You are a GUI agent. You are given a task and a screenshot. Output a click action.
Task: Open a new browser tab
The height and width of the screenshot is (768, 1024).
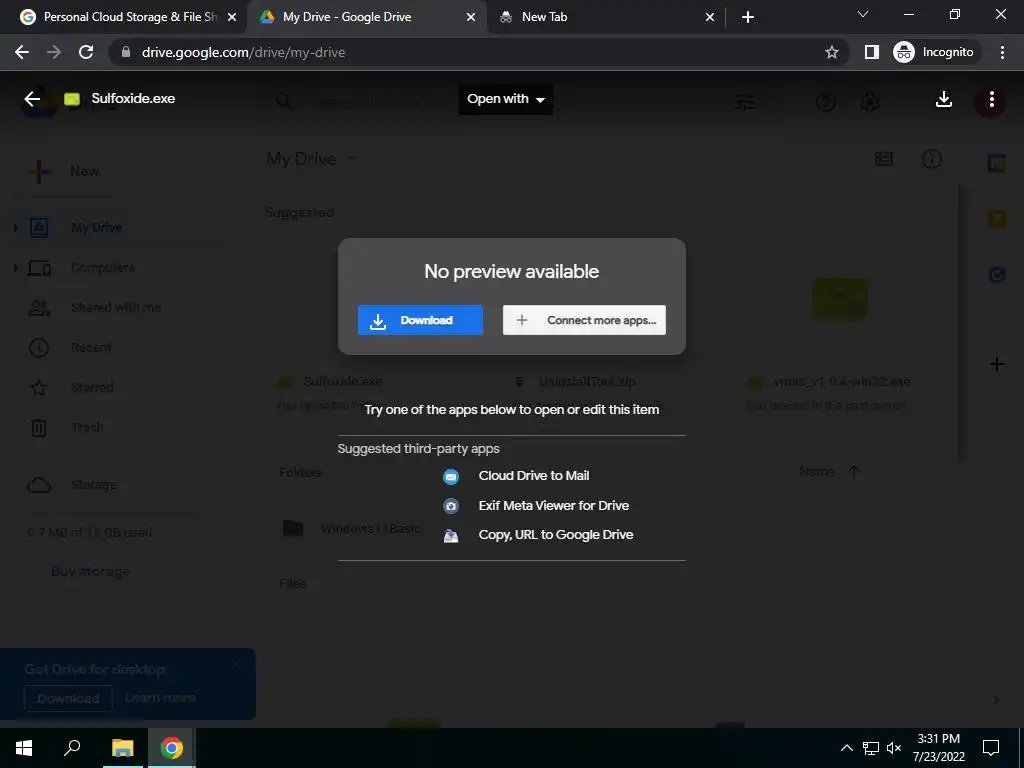(x=748, y=18)
